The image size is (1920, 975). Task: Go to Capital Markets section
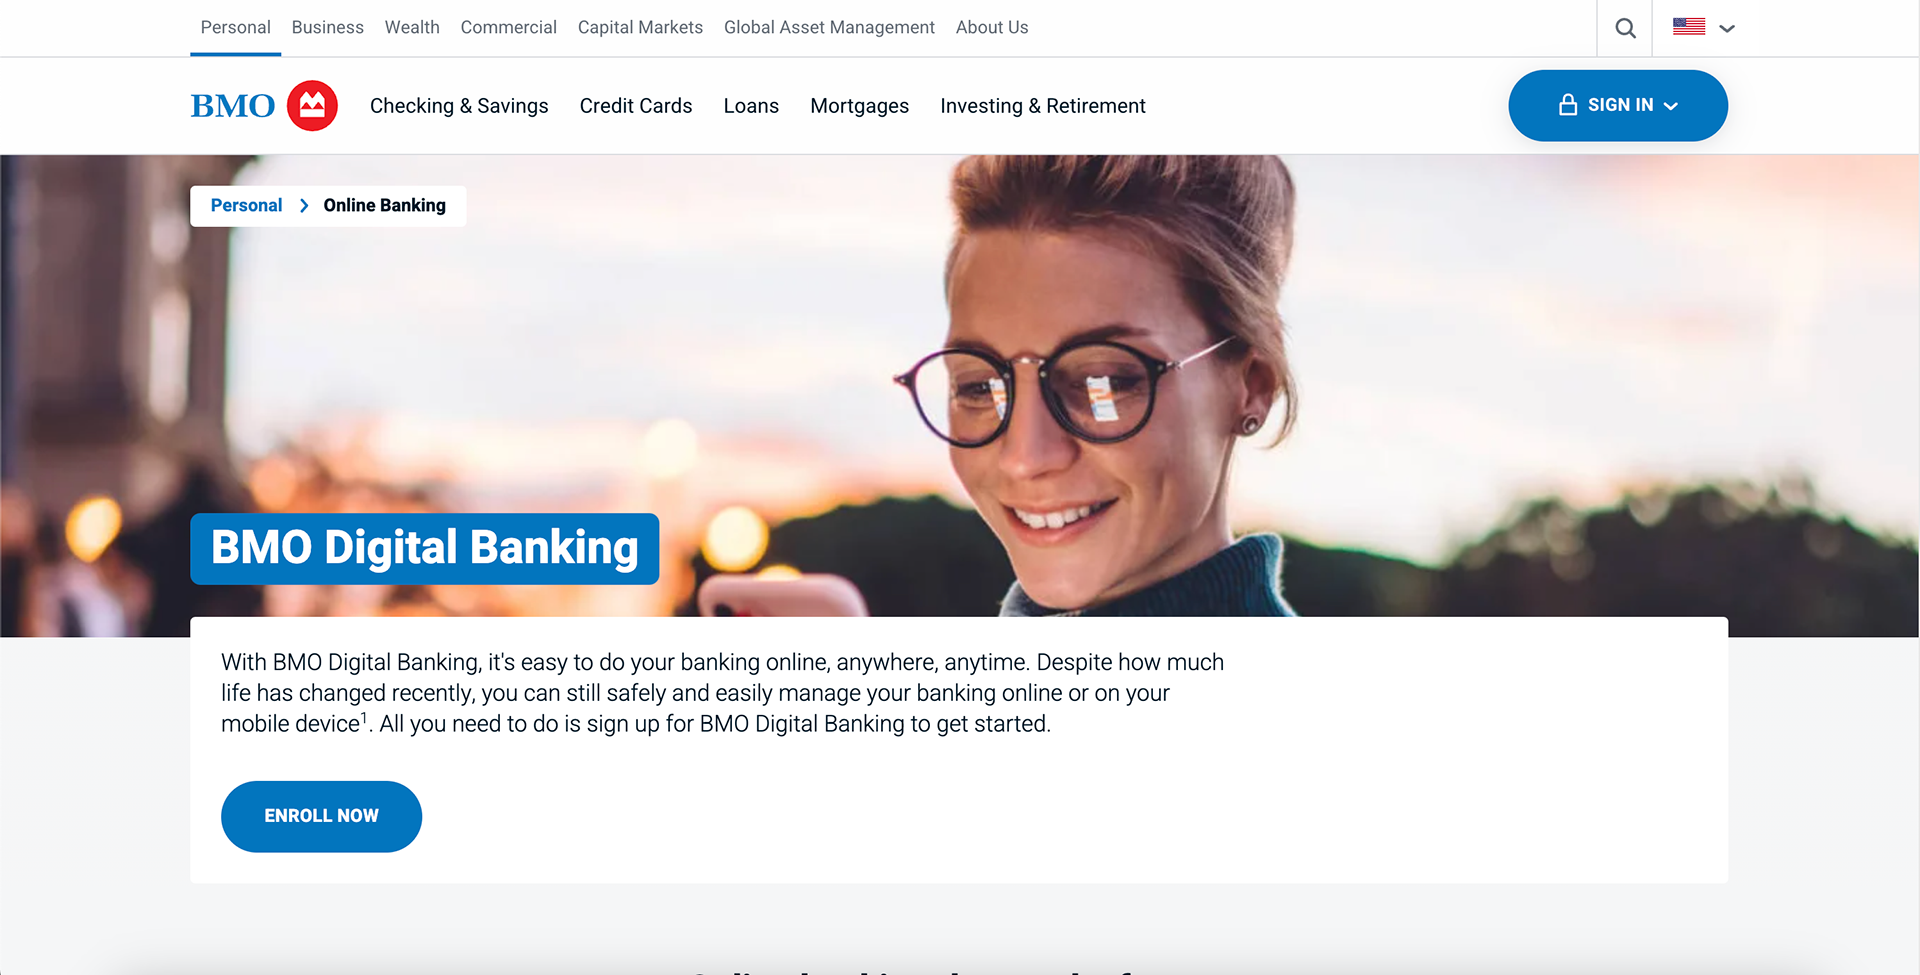(x=640, y=28)
